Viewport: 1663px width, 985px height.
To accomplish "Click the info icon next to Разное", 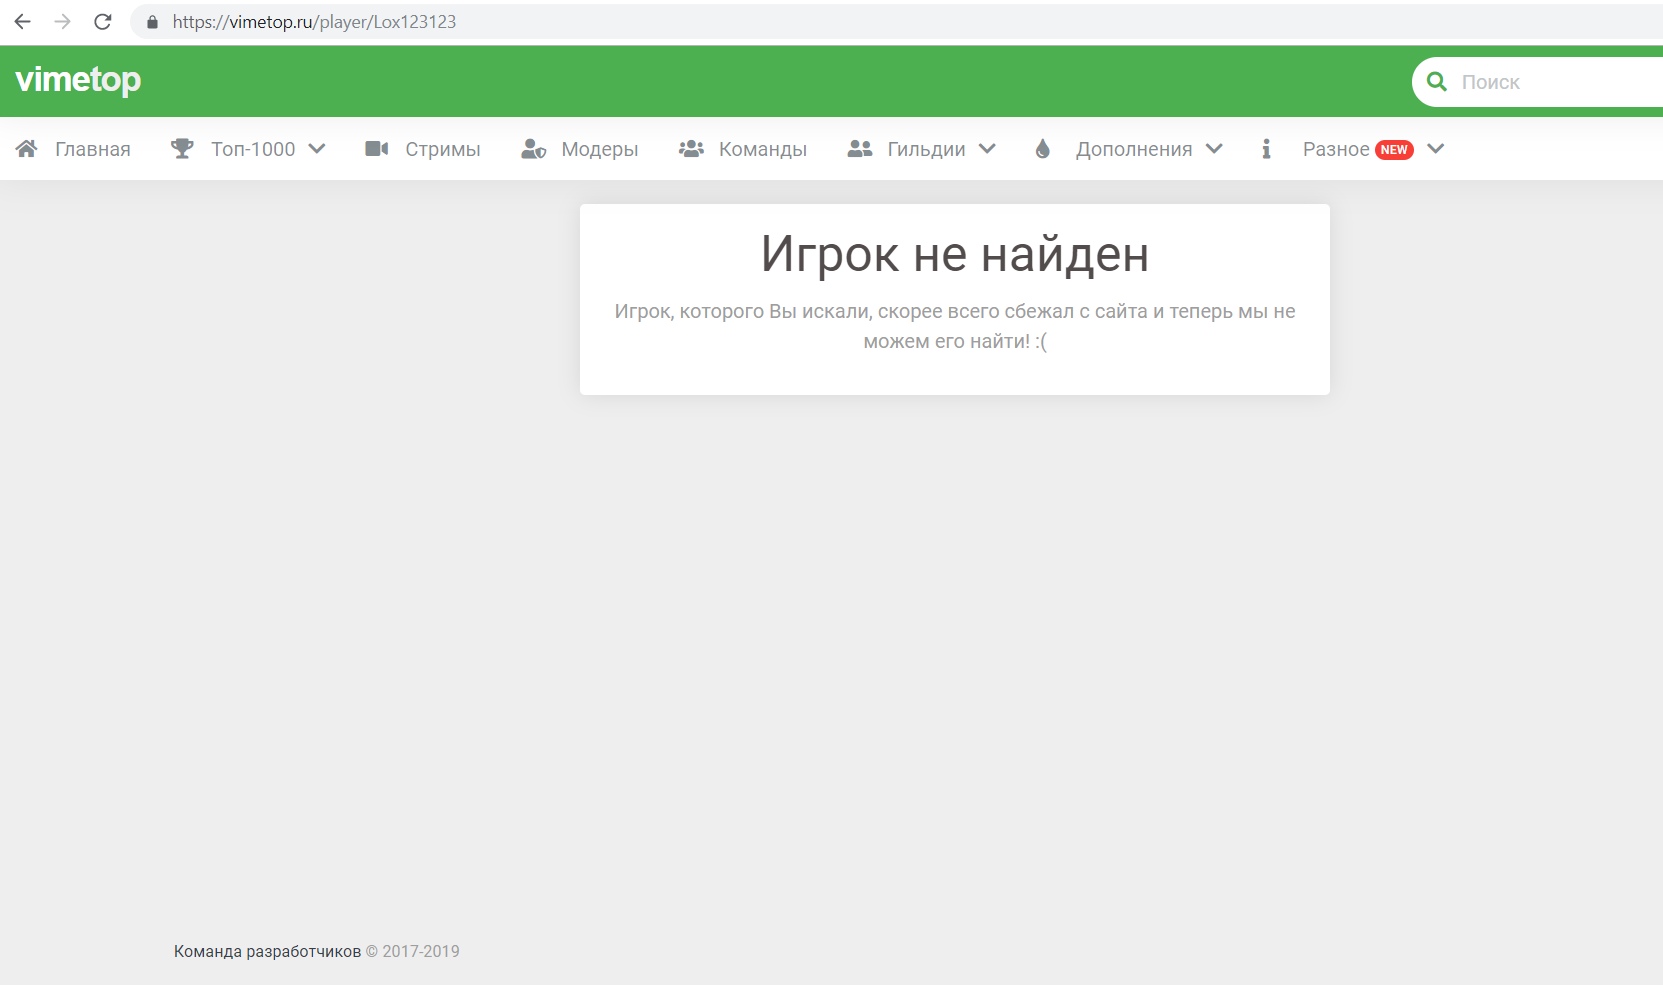I will pos(1266,149).
